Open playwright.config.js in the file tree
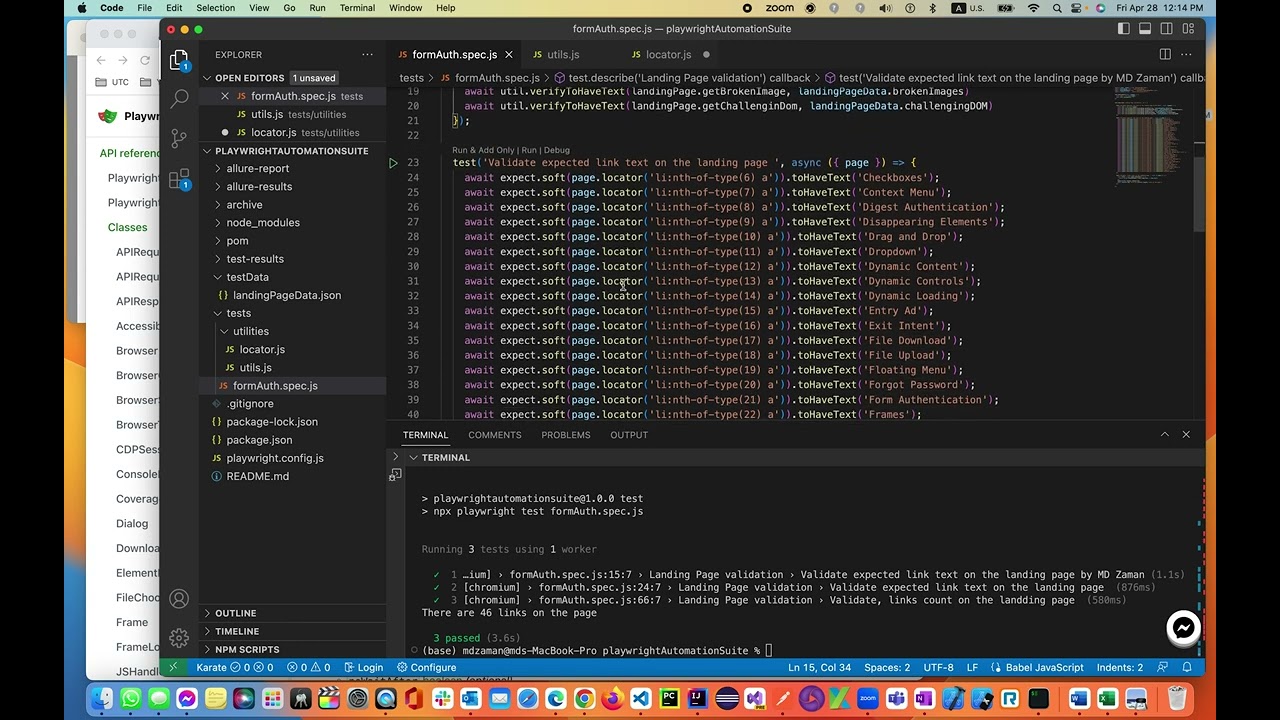Image resolution: width=1280 pixels, height=720 pixels. 275,458
